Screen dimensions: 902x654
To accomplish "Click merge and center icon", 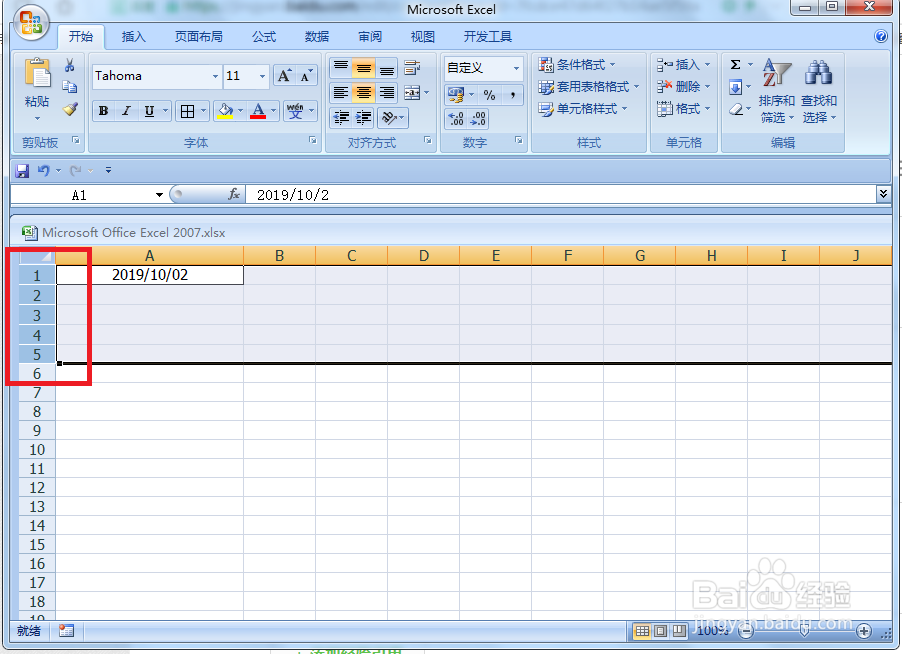I will (412, 93).
